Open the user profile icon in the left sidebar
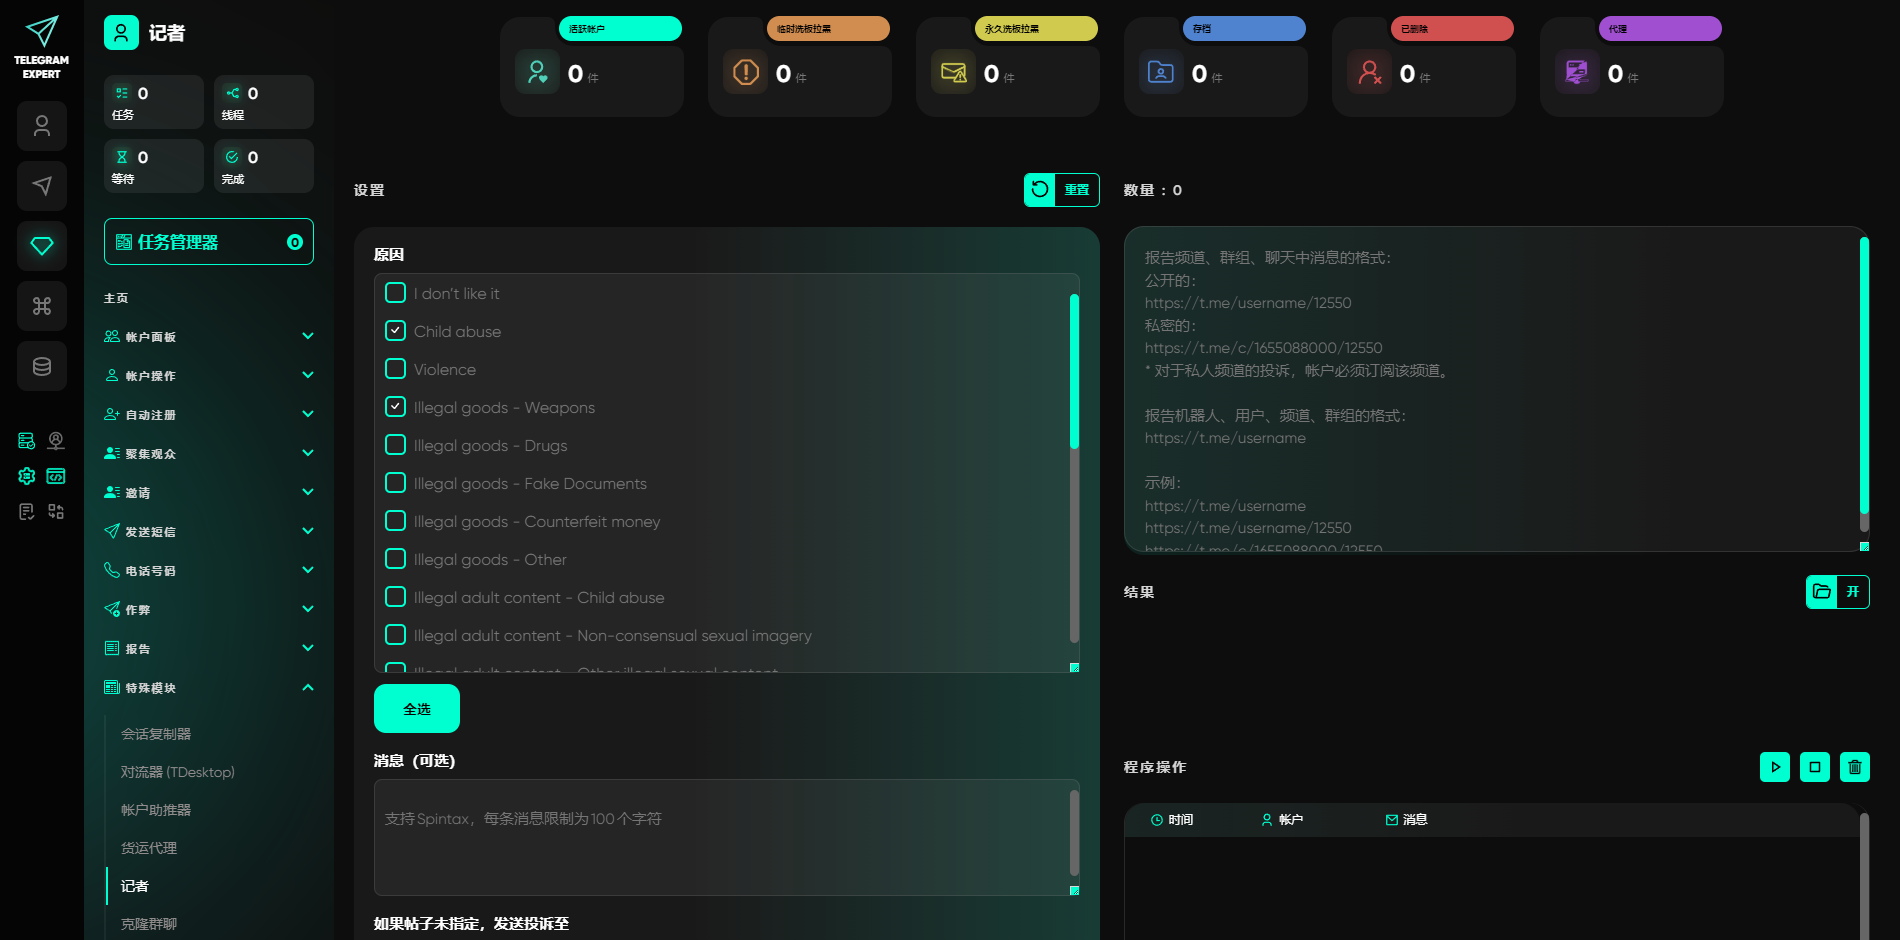Viewport: 1900px width, 940px height. point(42,126)
